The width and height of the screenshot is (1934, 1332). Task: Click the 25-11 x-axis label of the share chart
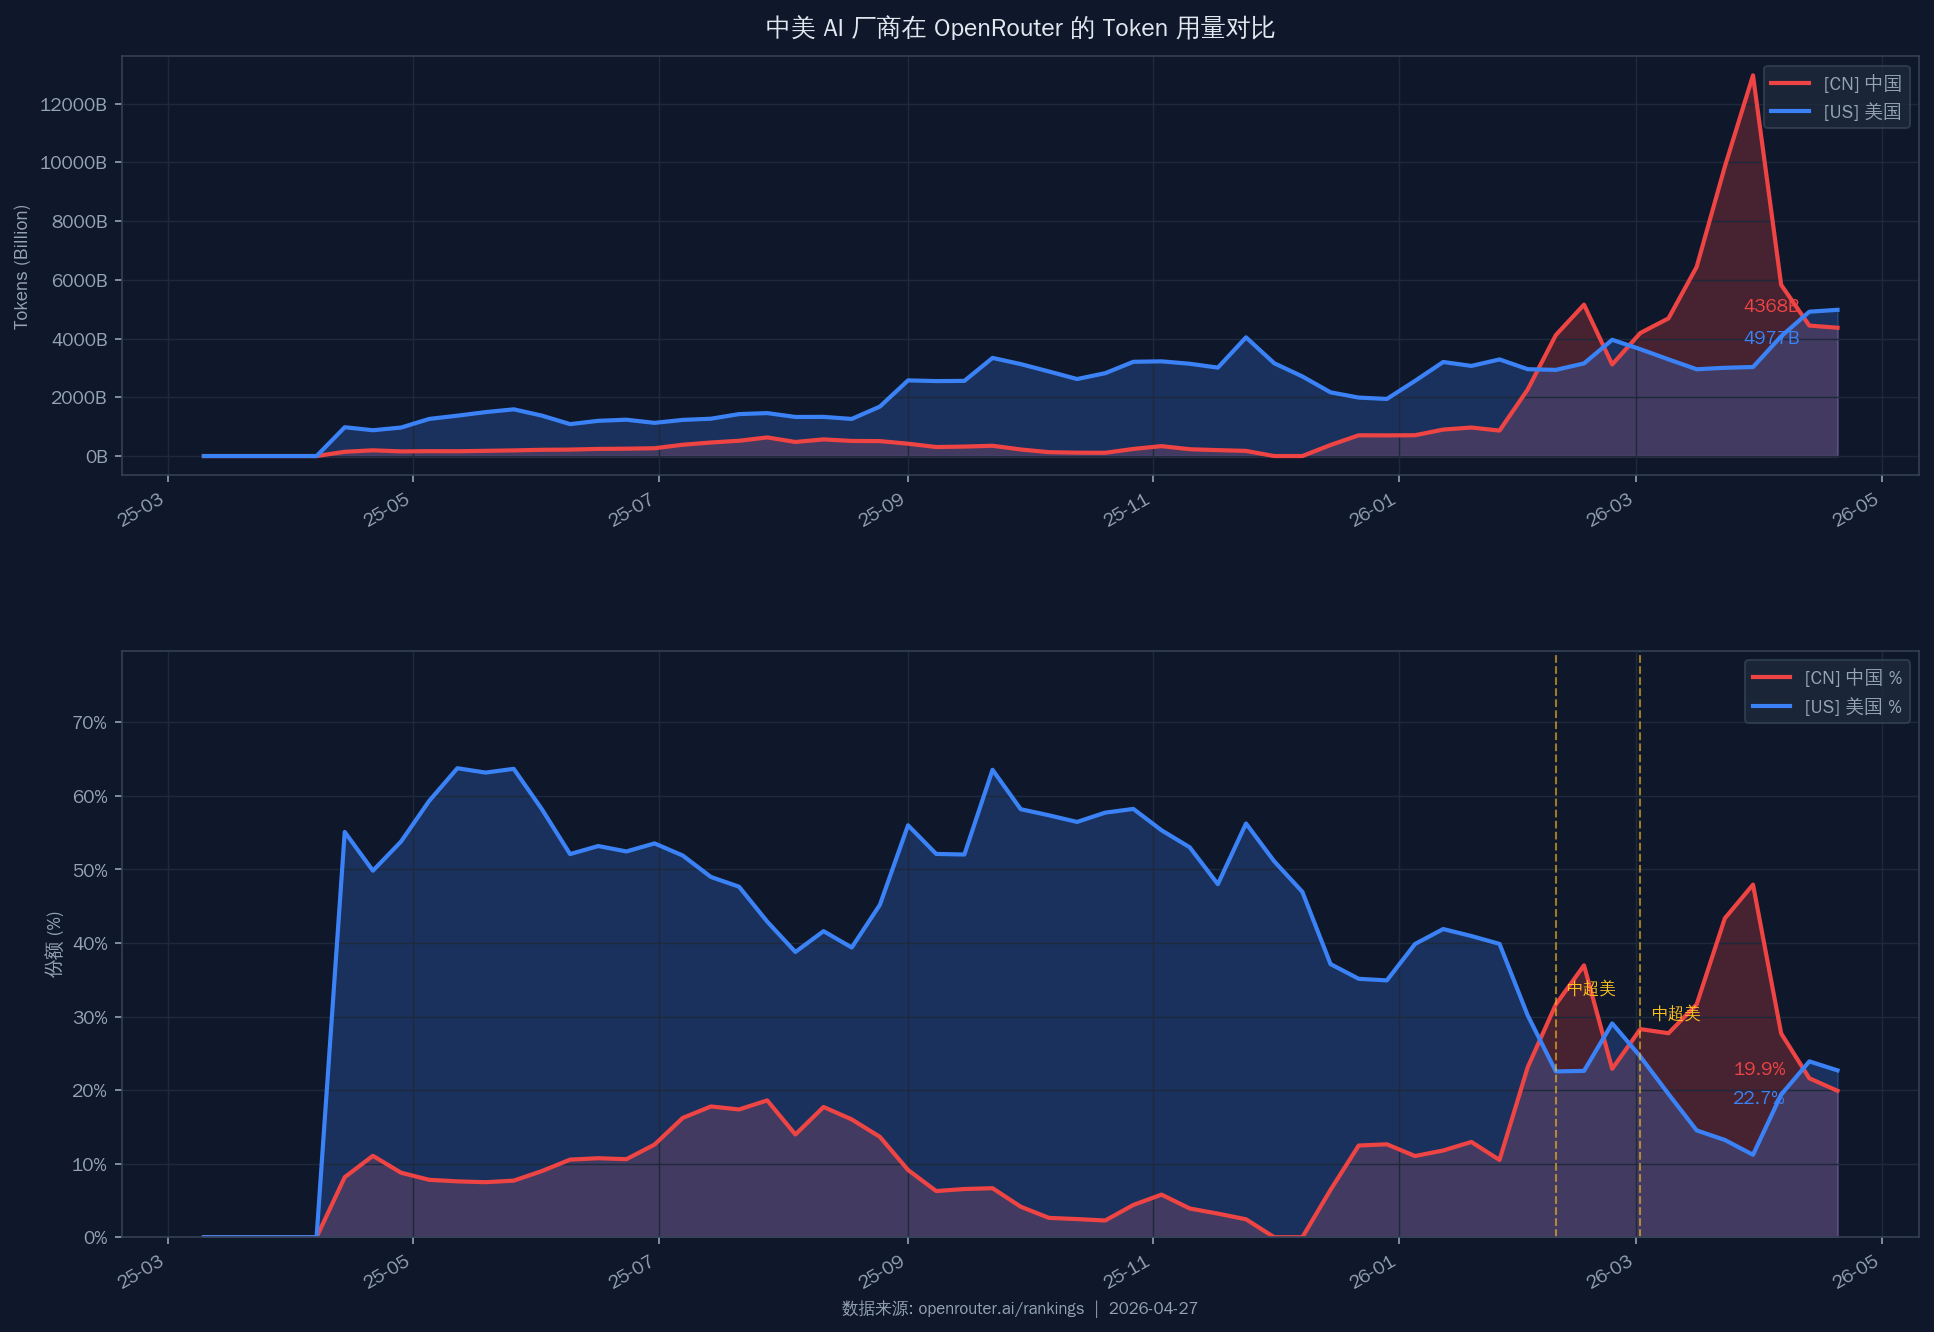(x=1126, y=1272)
